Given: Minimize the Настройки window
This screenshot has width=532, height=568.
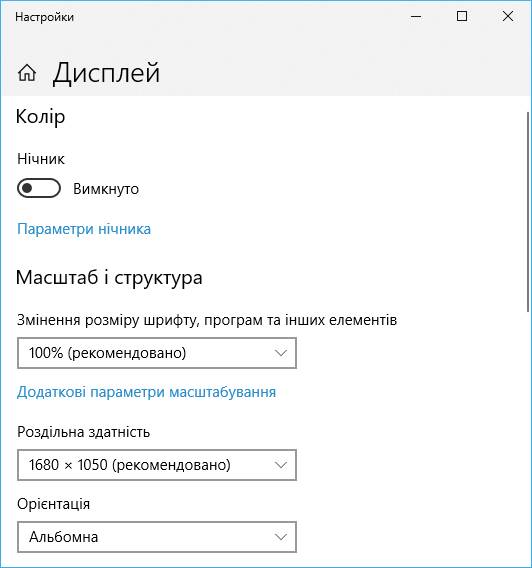Looking at the screenshot, I should pyautogui.click(x=416, y=16).
